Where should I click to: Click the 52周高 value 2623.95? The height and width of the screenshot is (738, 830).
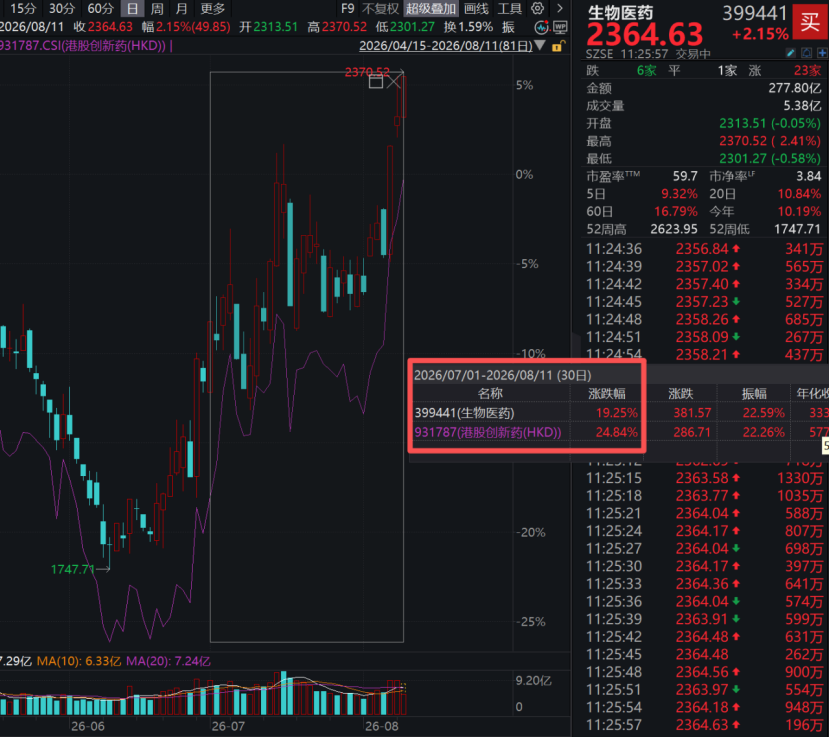pyautogui.click(x=674, y=229)
